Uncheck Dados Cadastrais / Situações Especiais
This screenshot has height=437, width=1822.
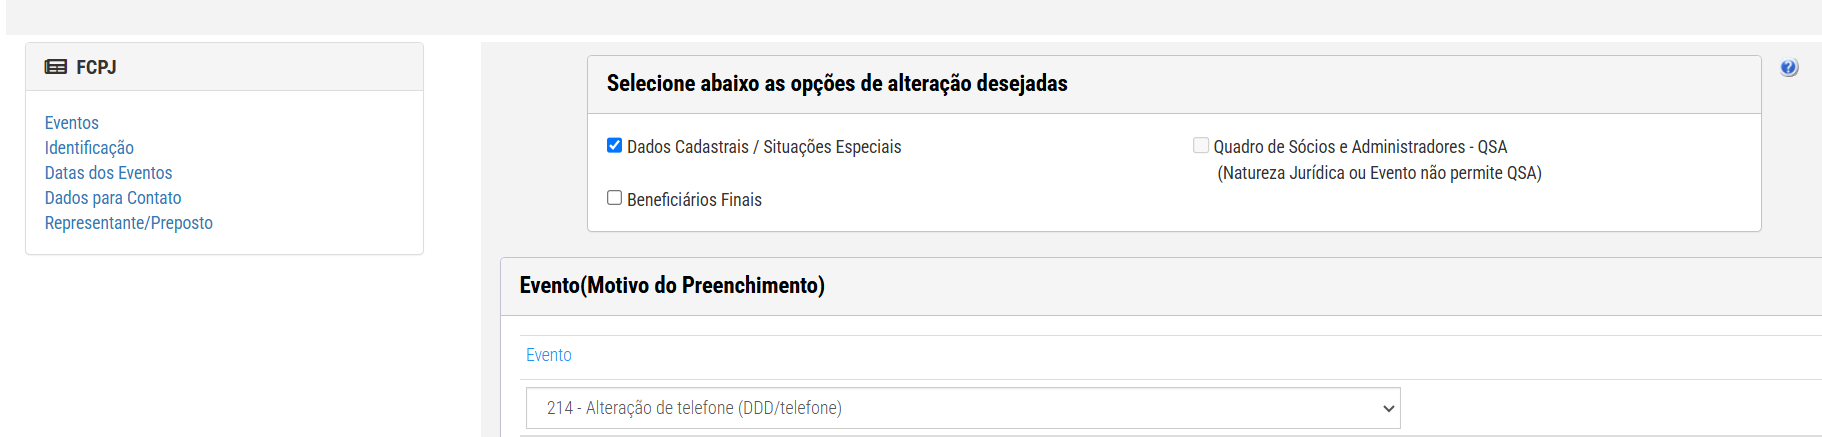coord(614,145)
